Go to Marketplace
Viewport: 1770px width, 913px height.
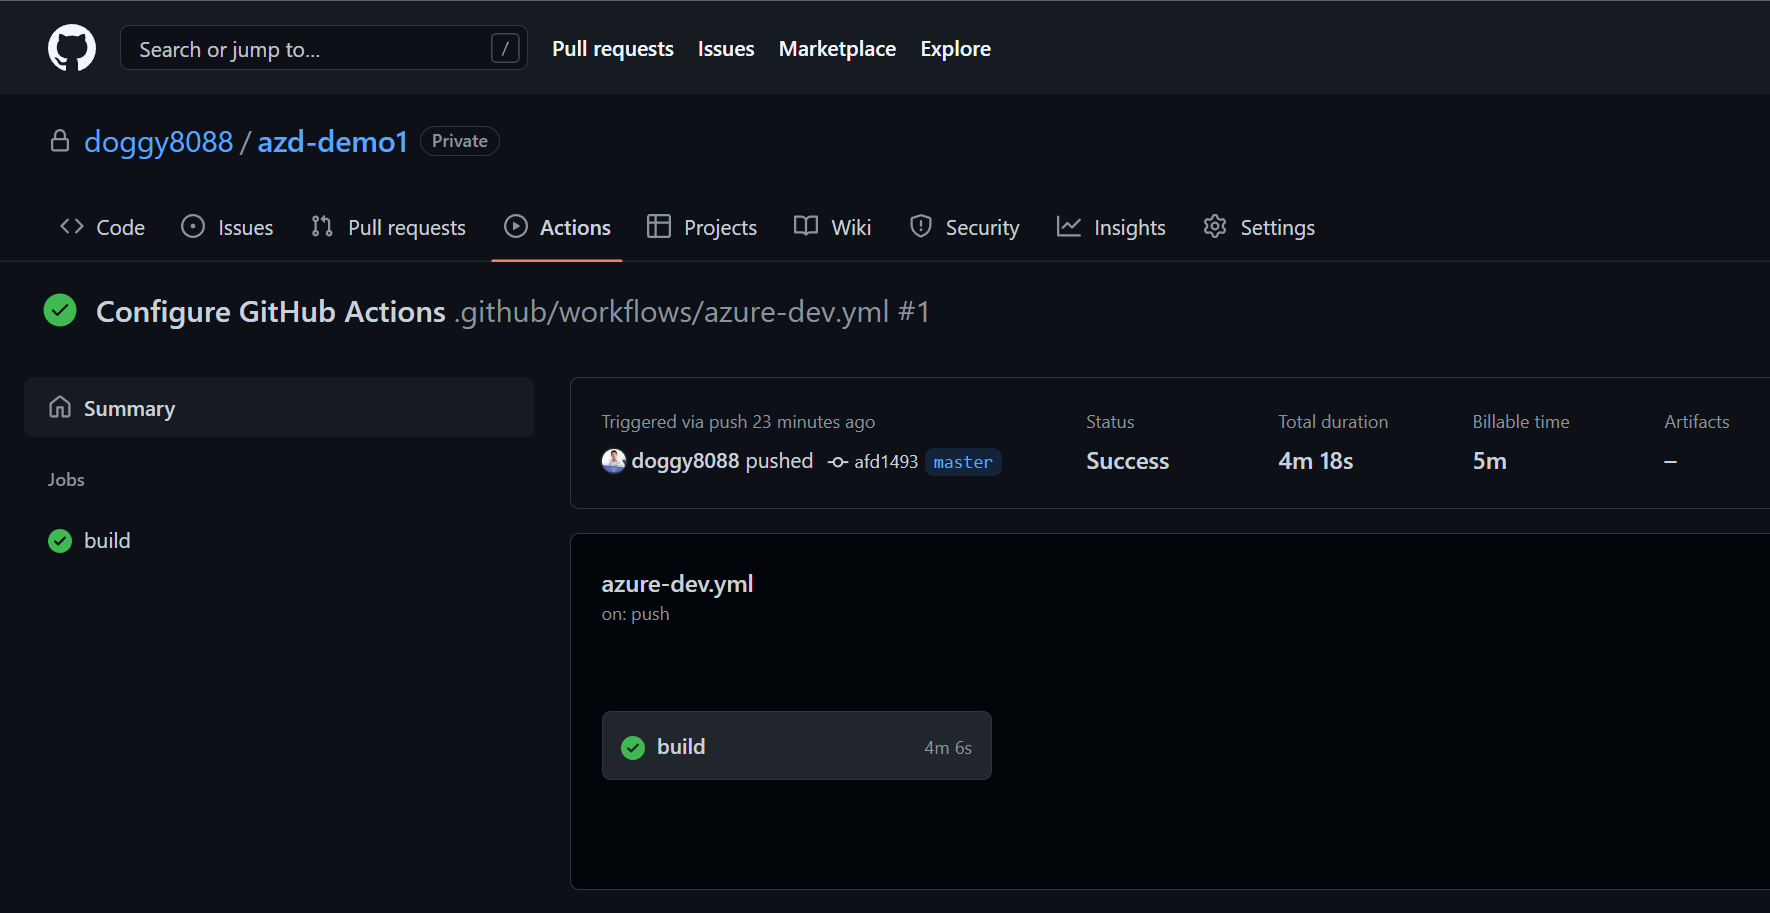(x=837, y=48)
